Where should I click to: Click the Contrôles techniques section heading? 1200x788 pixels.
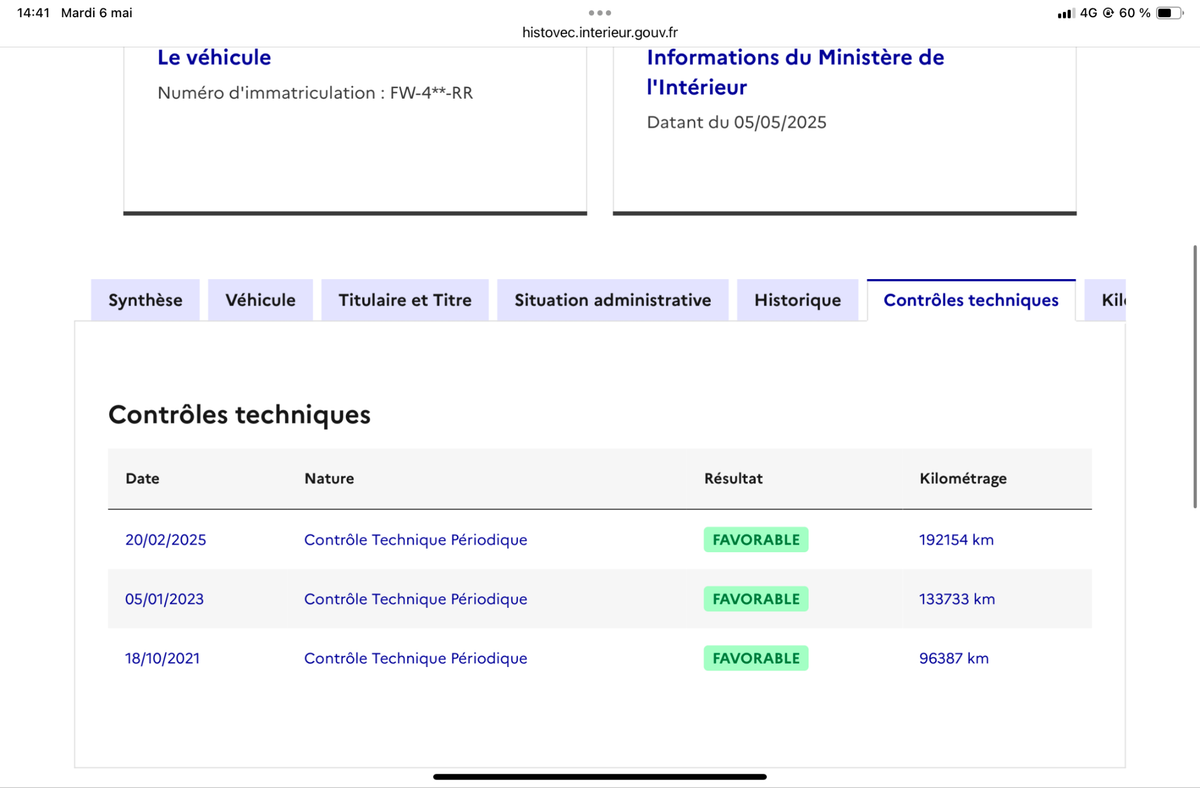click(239, 414)
